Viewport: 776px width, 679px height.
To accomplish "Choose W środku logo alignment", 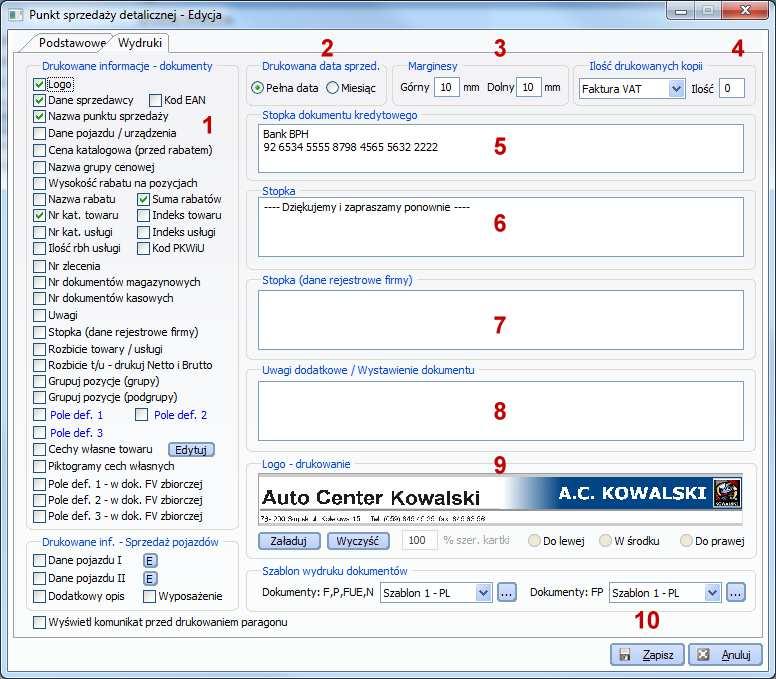I will tap(605, 540).
